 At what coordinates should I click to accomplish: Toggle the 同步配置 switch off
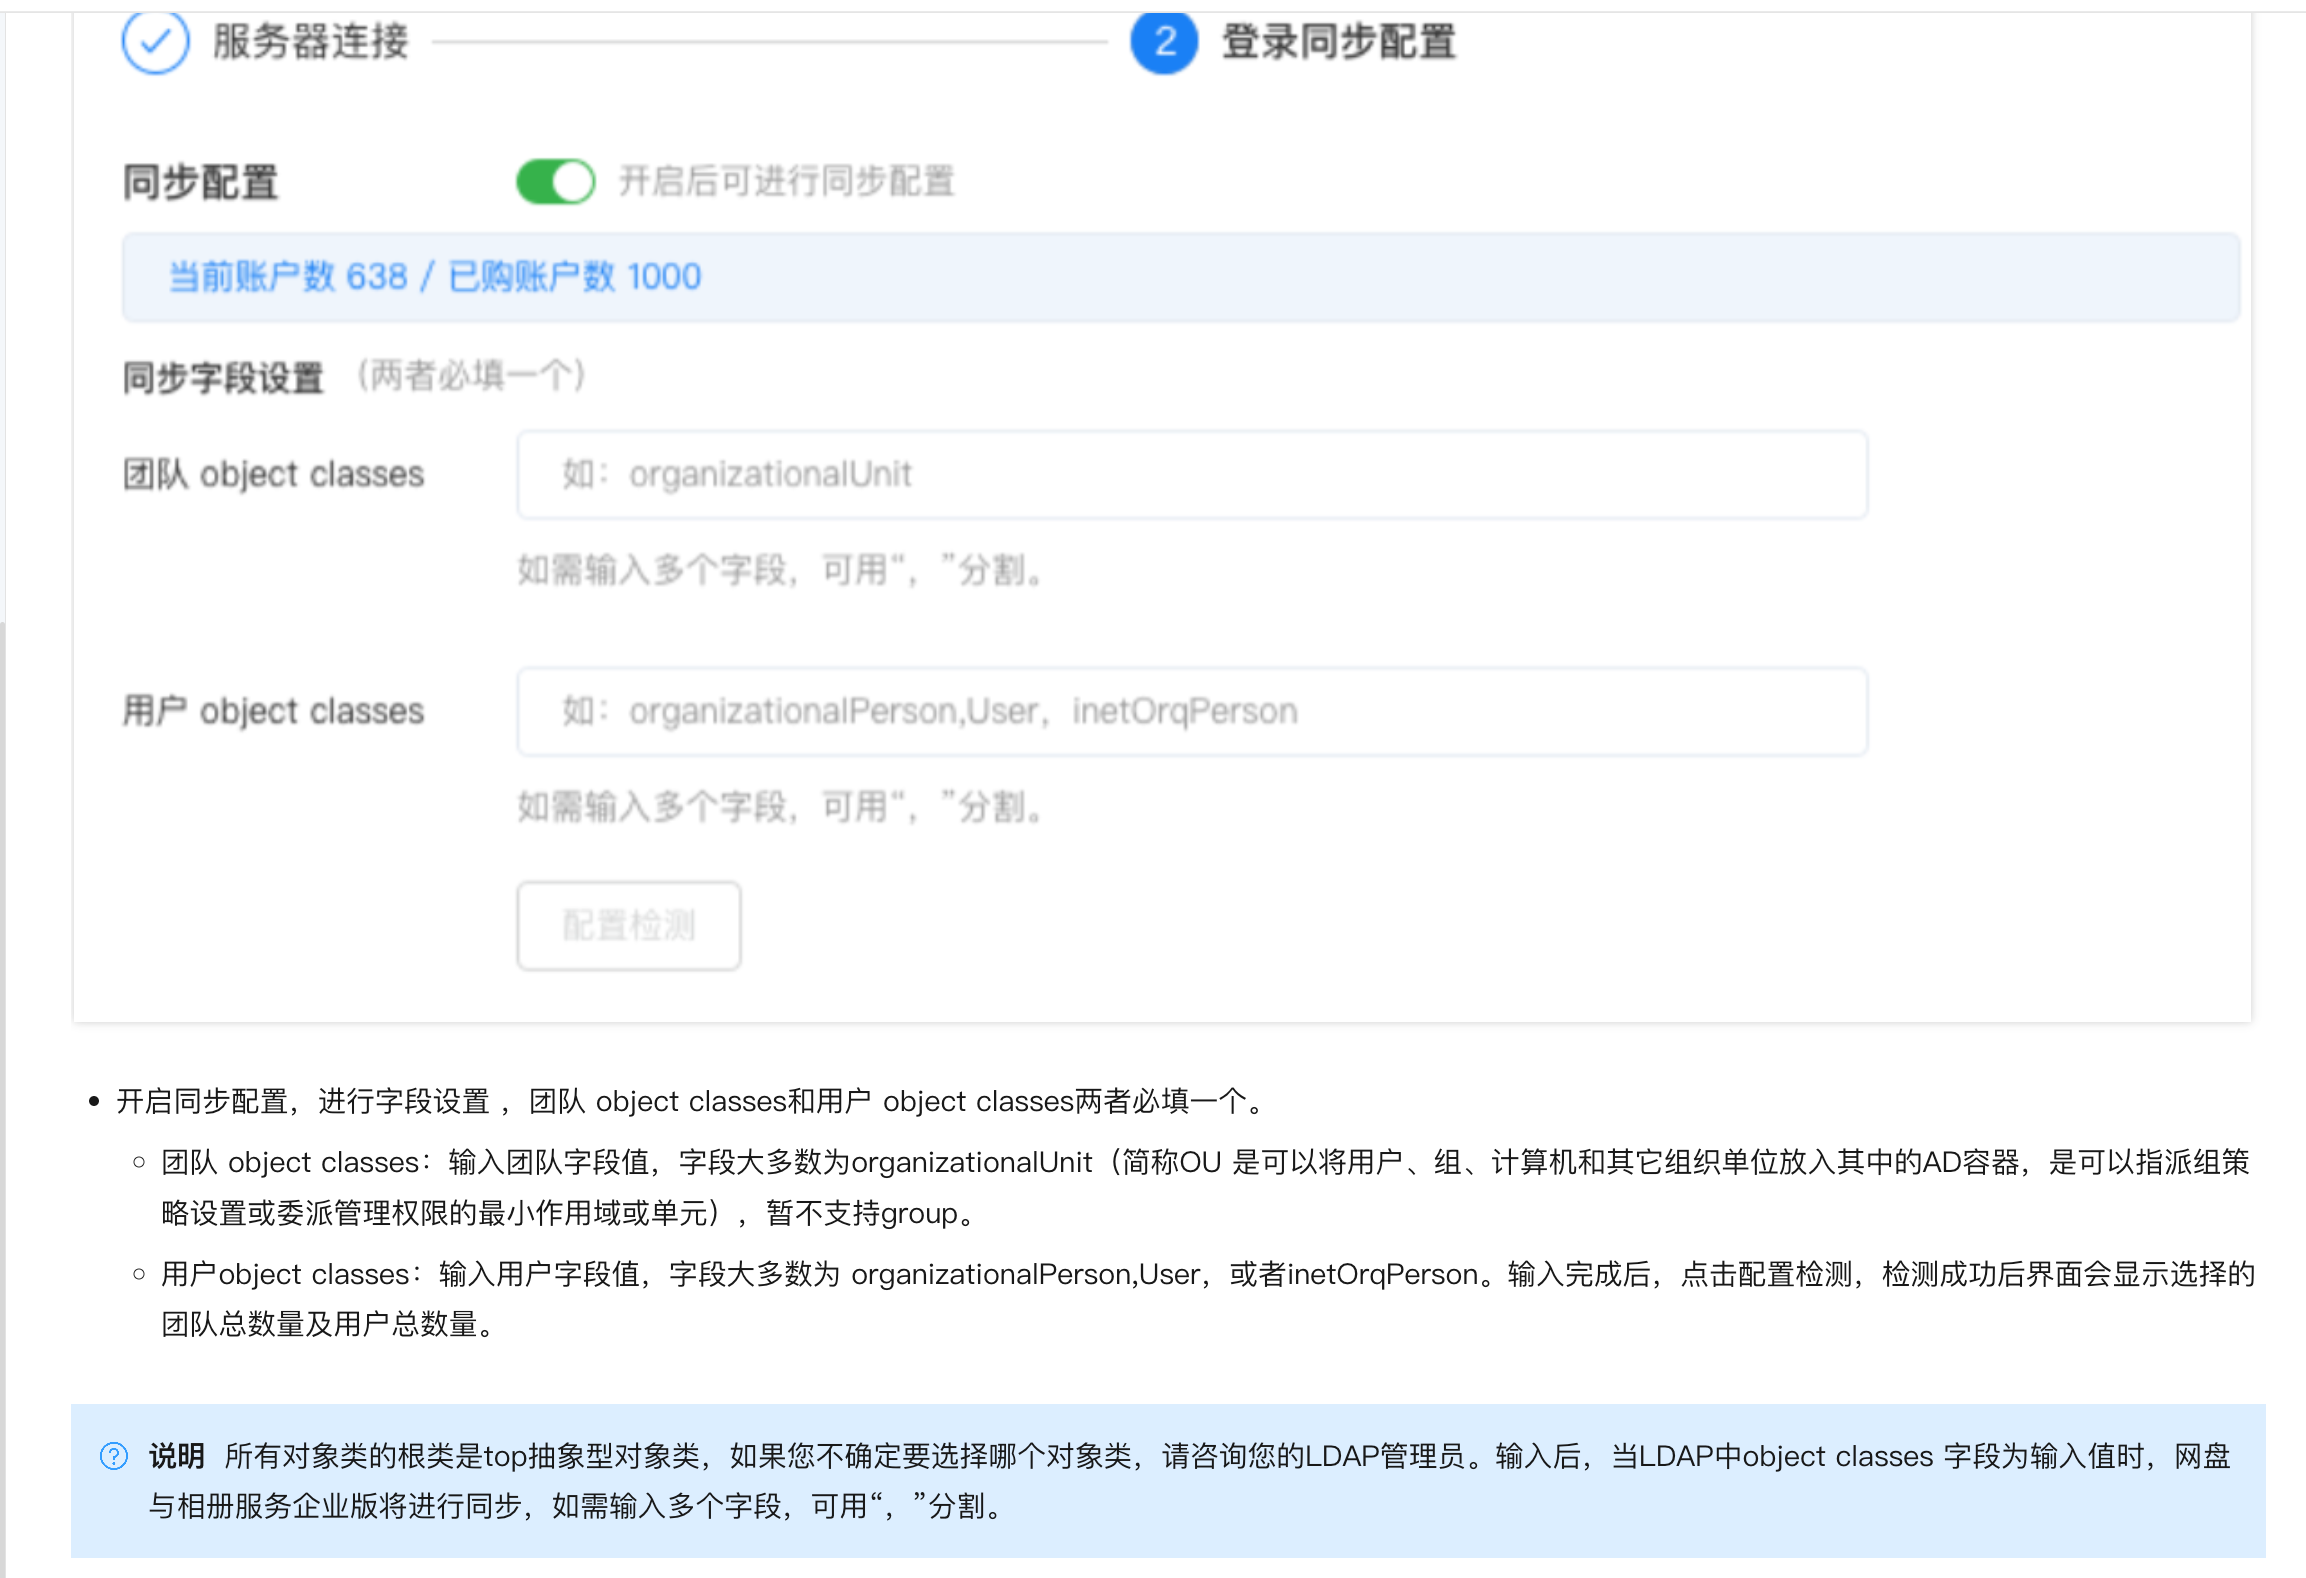tap(555, 182)
